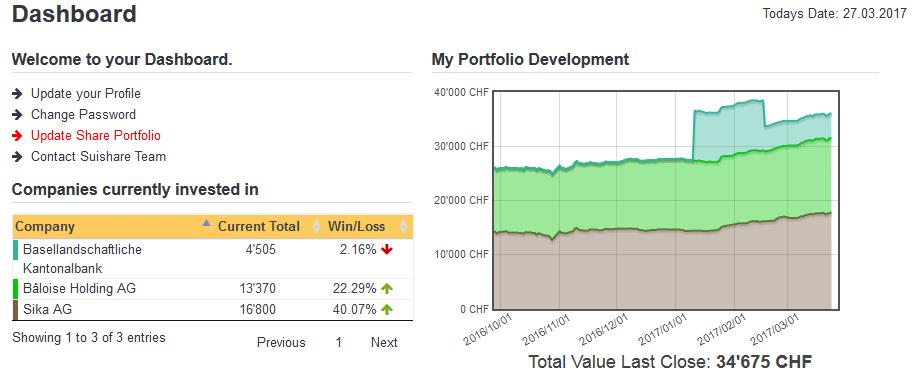Sort by Win/Loss column sort arrows
Viewport: 912px width, 375px height.
404,227
